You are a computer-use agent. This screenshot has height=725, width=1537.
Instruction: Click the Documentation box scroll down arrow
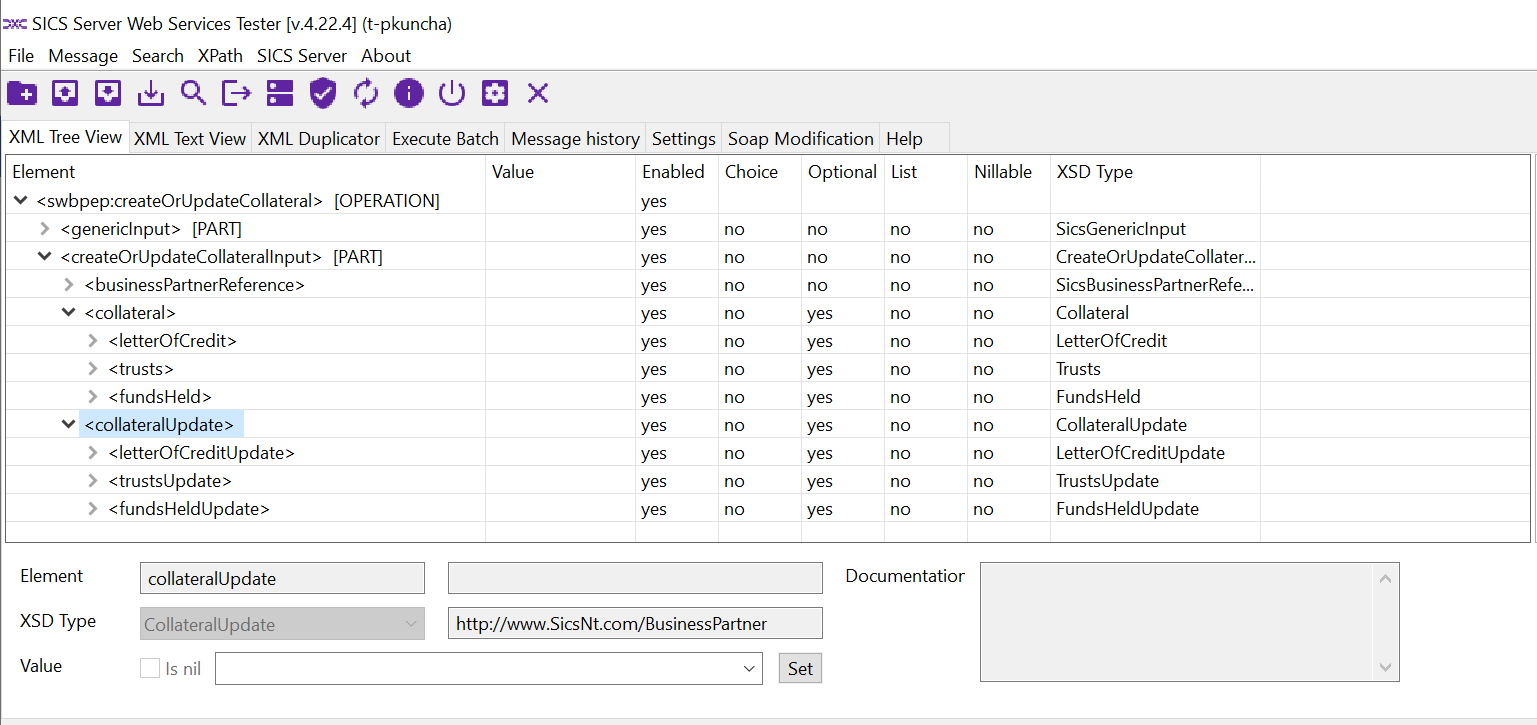[x=1385, y=667]
